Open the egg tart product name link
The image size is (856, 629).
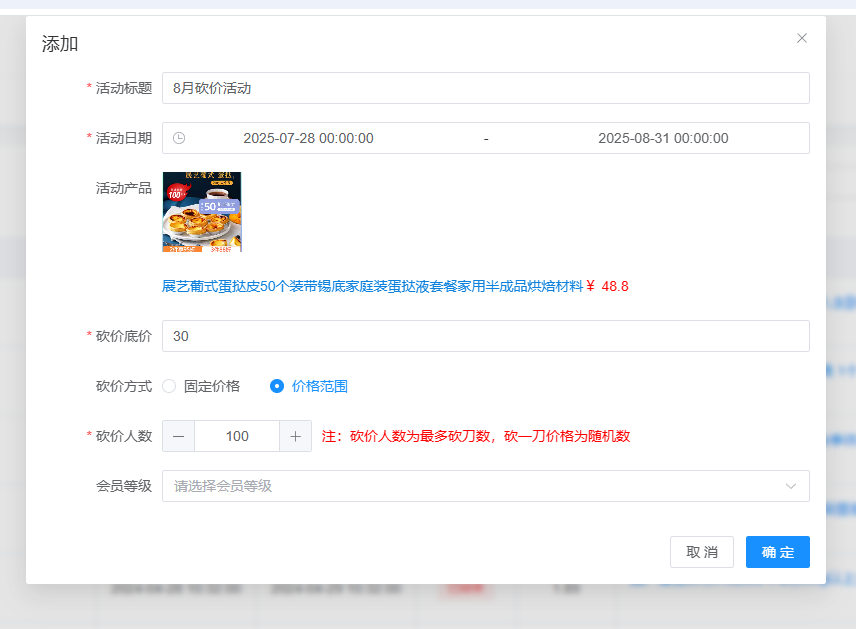pyautogui.click(x=372, y=286)
